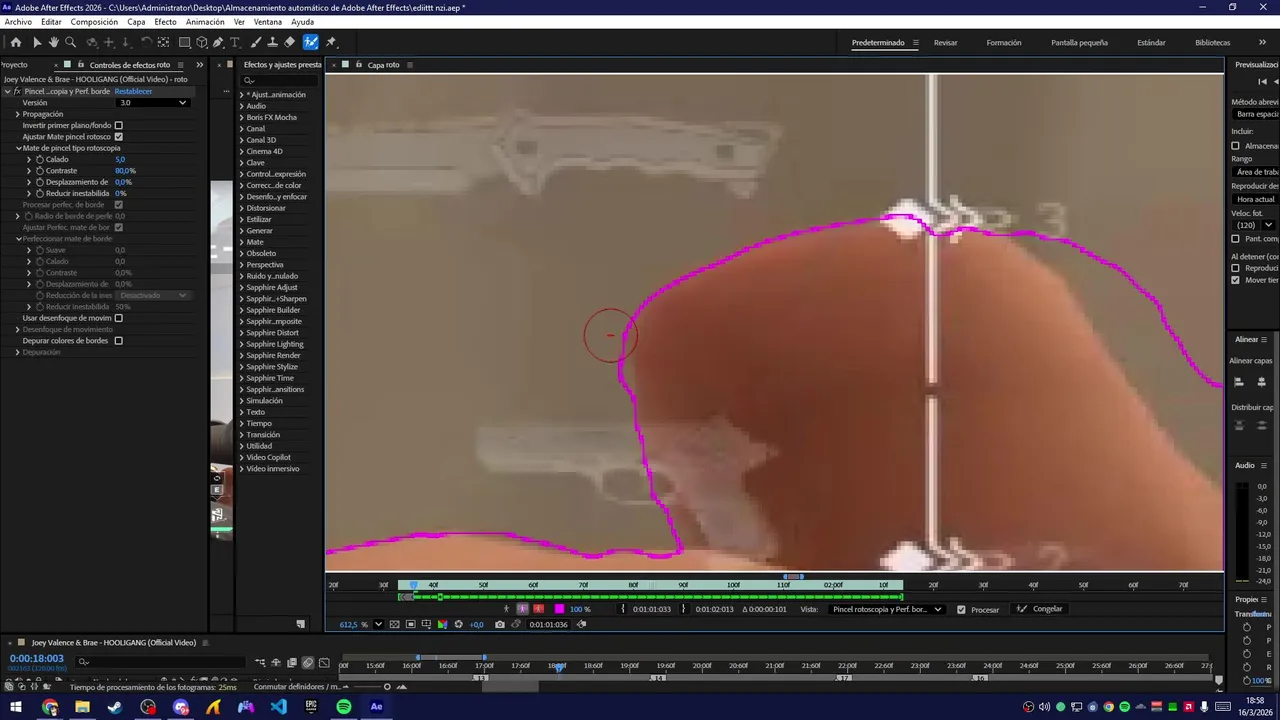Screen dimensions: 1280x720
Task: Toggle the red alpha overlay view button
Action: coord(538,609)
